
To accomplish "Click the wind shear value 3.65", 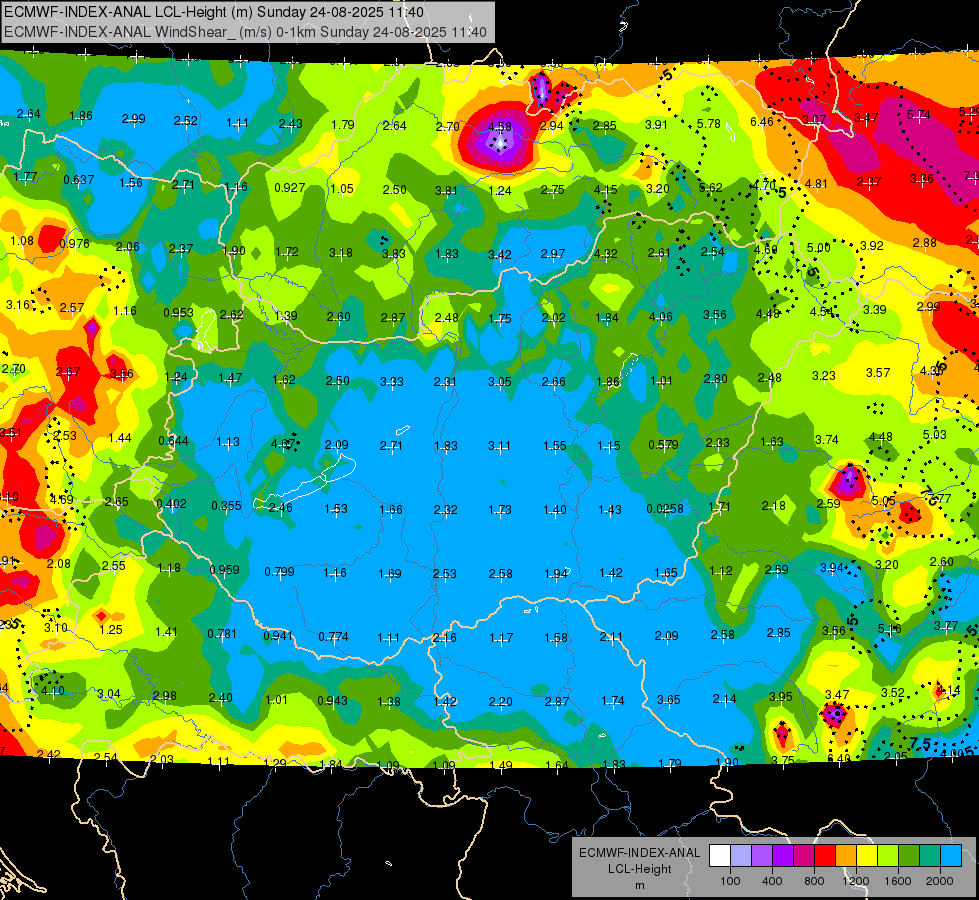I will pyautogui.click(x=669, y=700).
